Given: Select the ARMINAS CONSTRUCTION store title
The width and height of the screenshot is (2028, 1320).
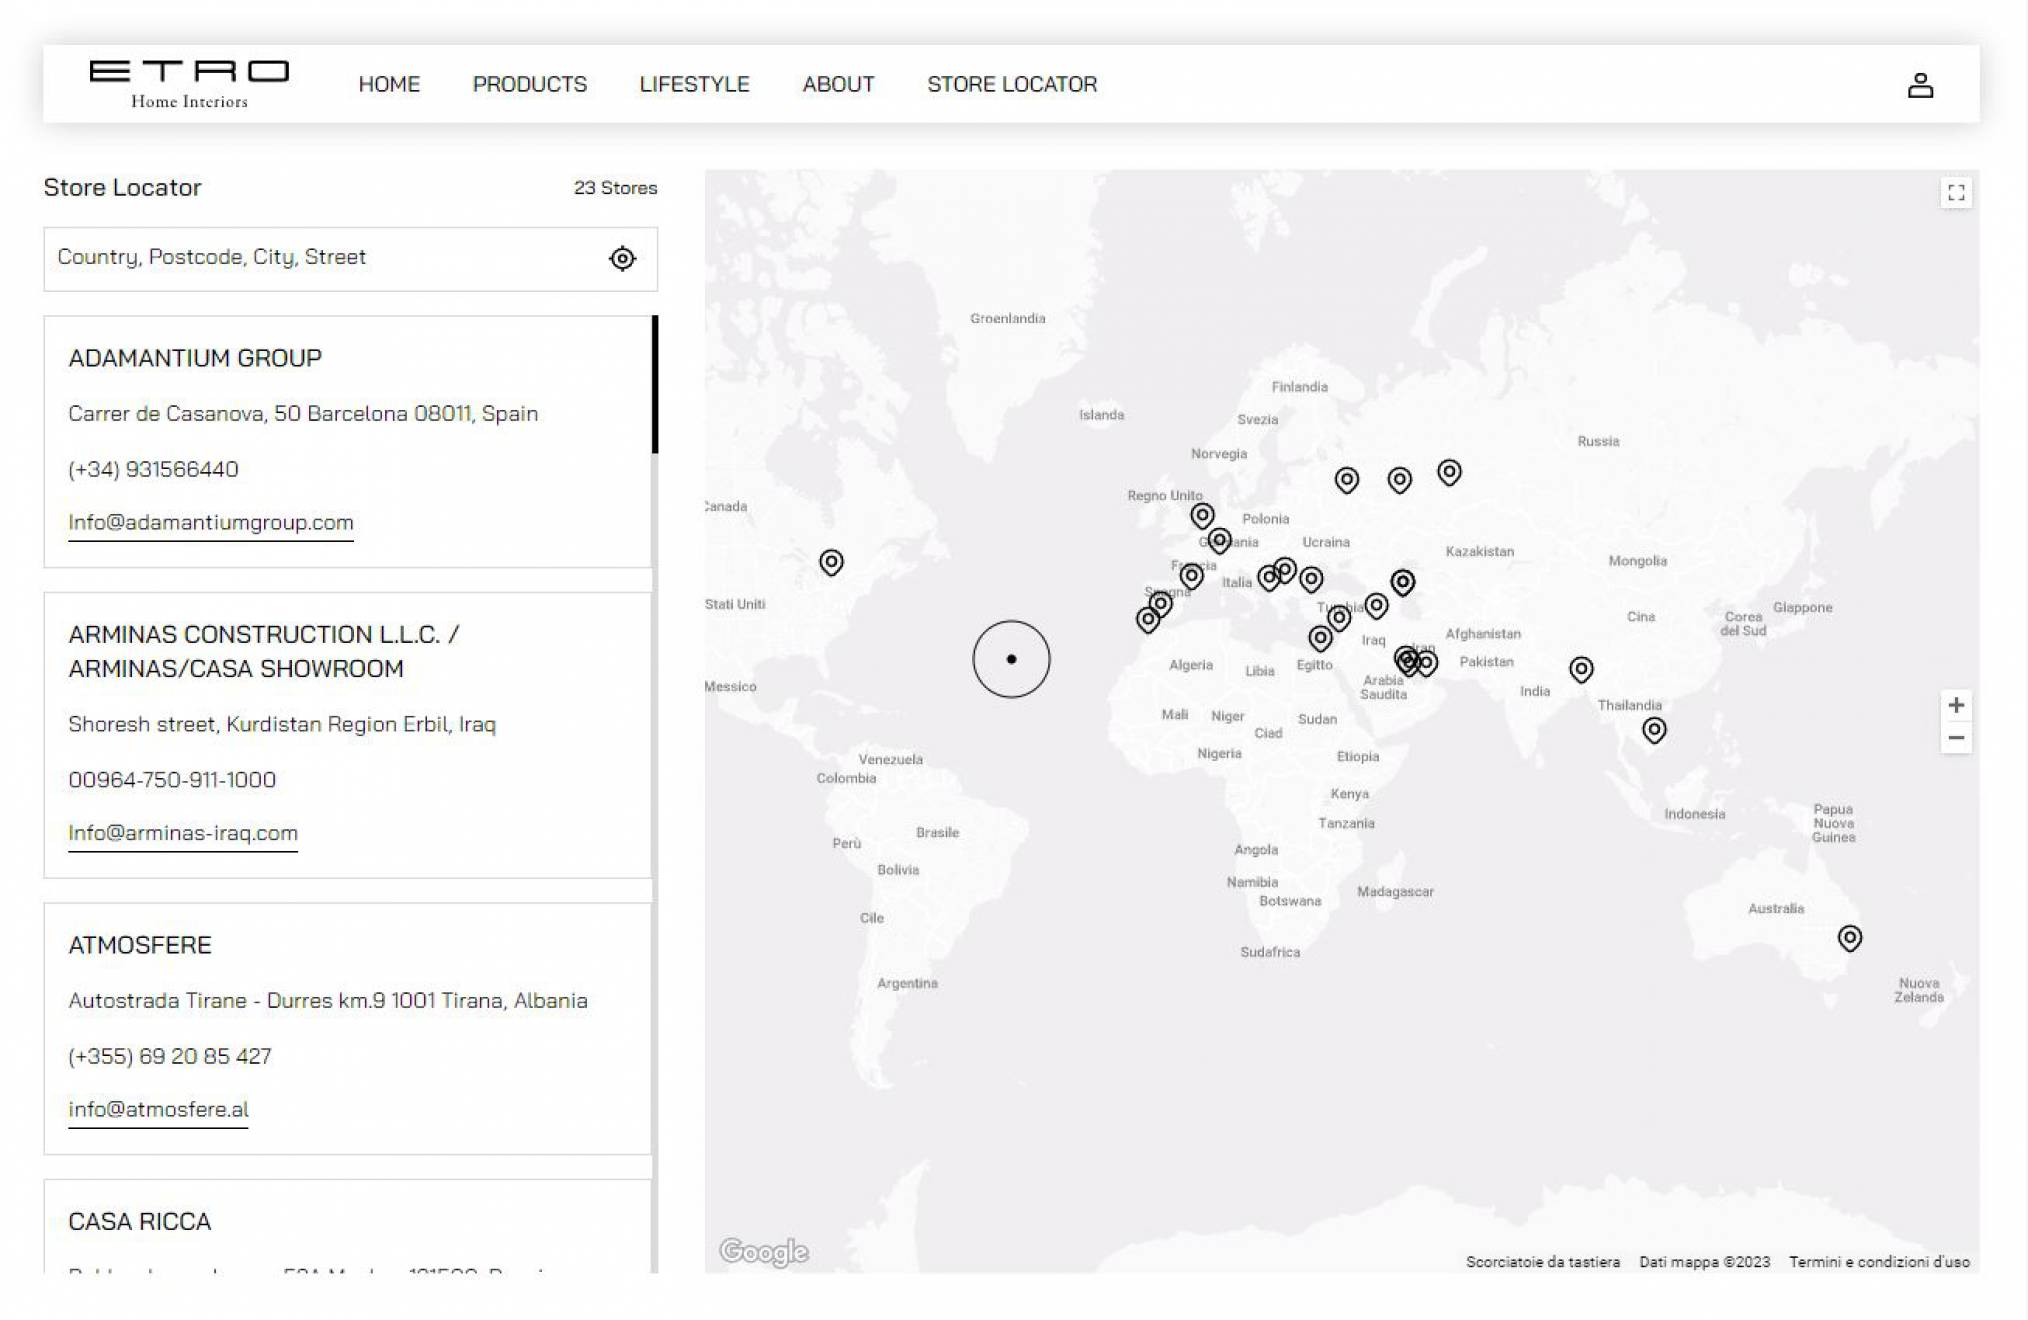Looking at the screenshot, I should click(264, 652).
